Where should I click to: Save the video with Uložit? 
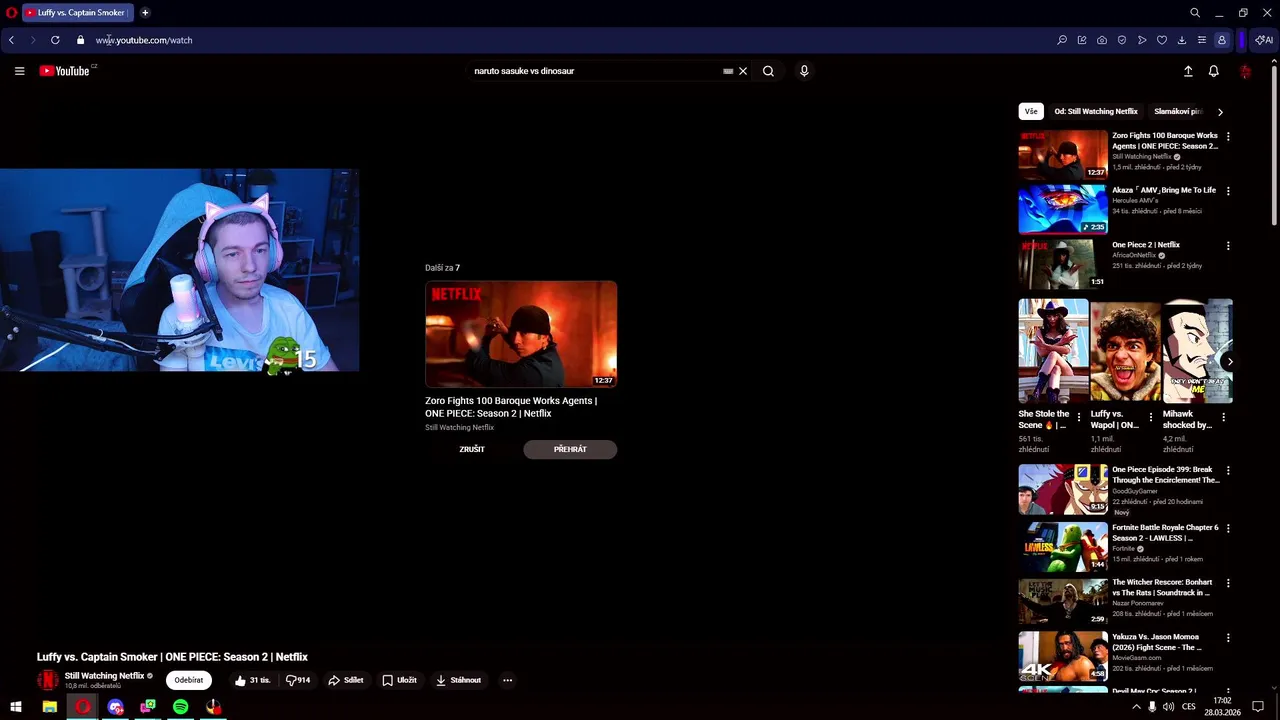tap(399, 680)
